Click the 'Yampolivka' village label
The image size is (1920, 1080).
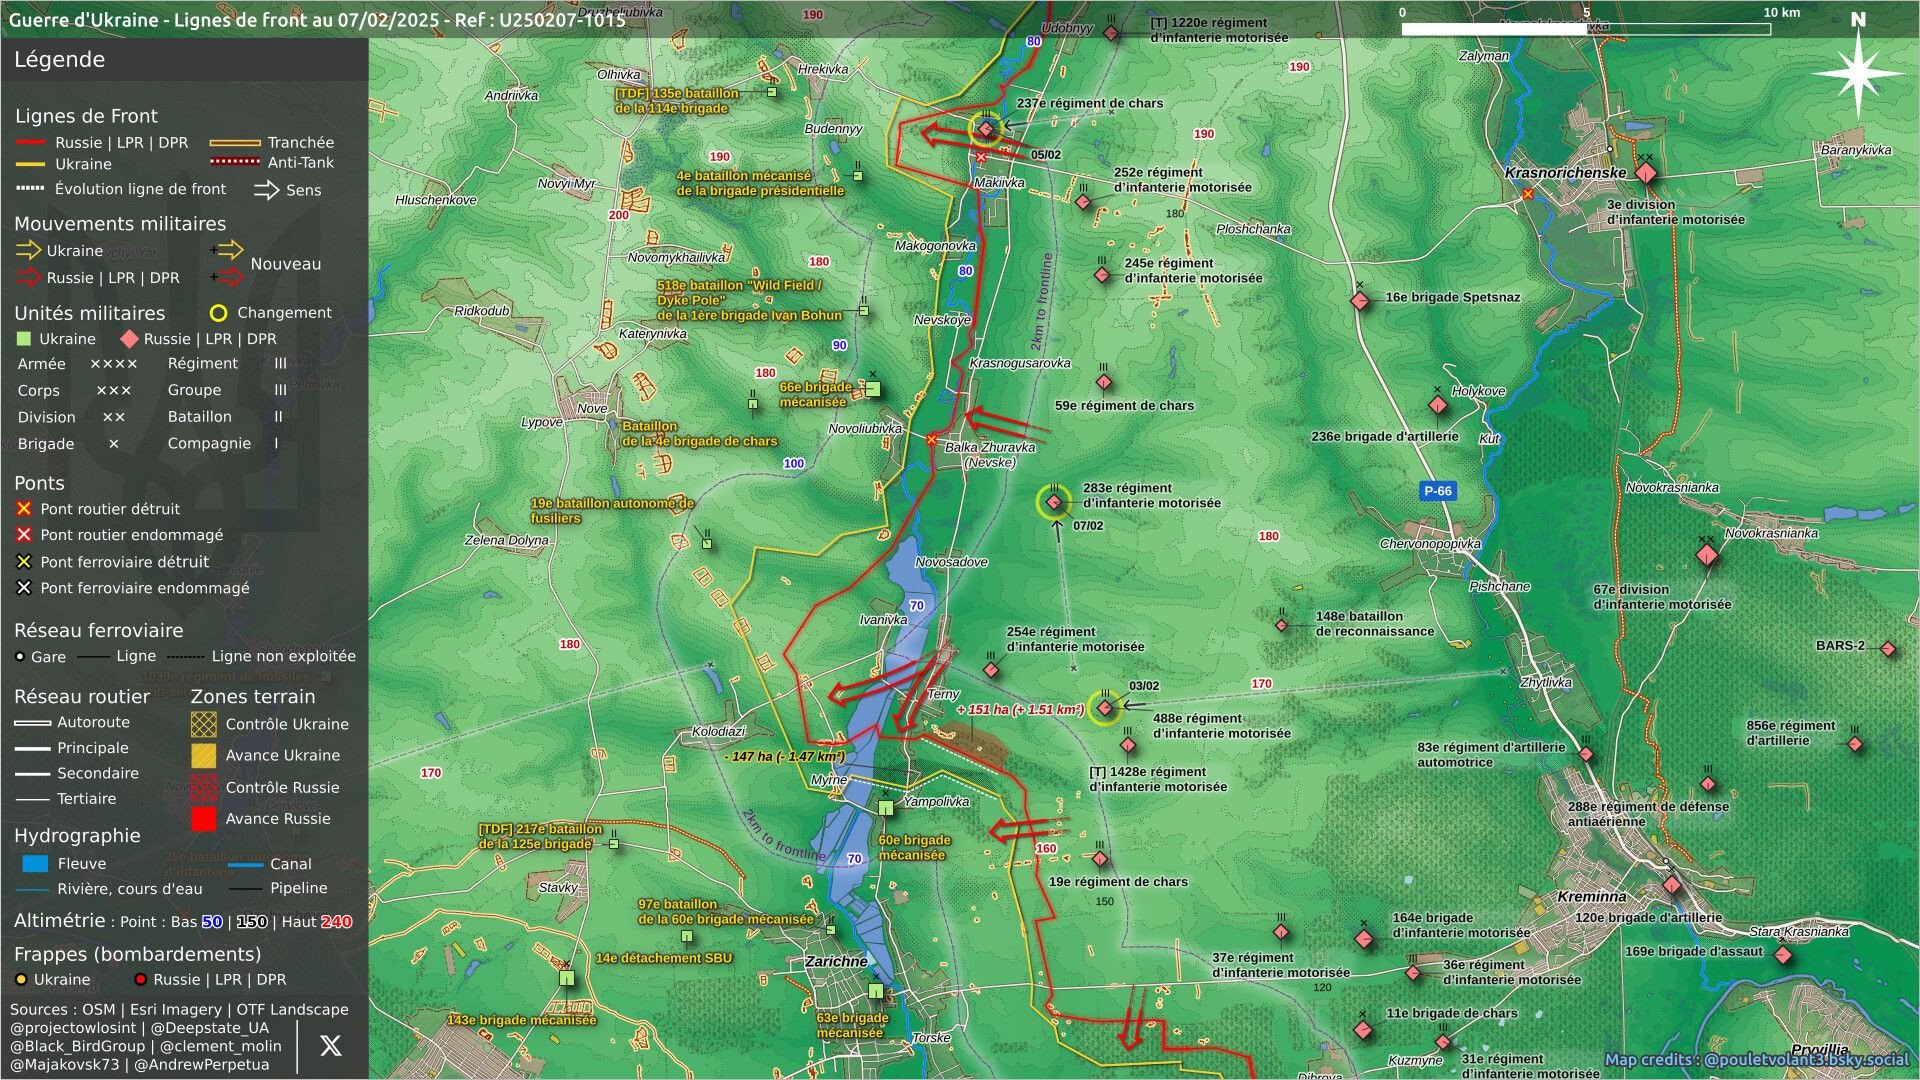point(936,802)
